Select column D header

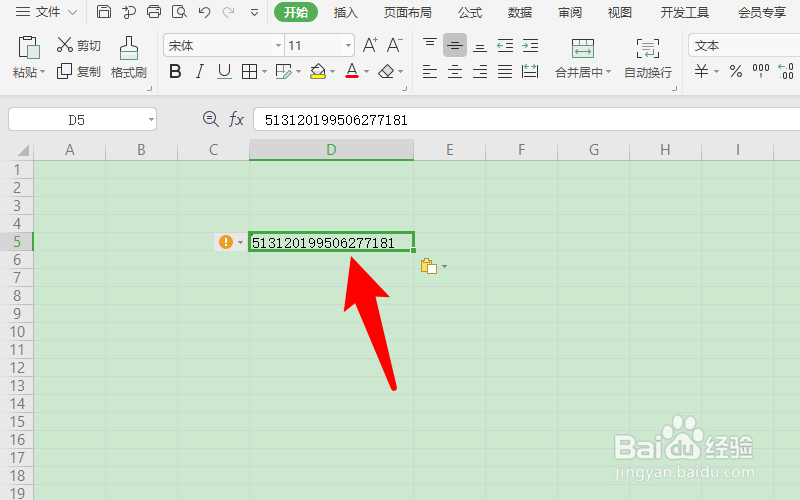pos(331,149)
